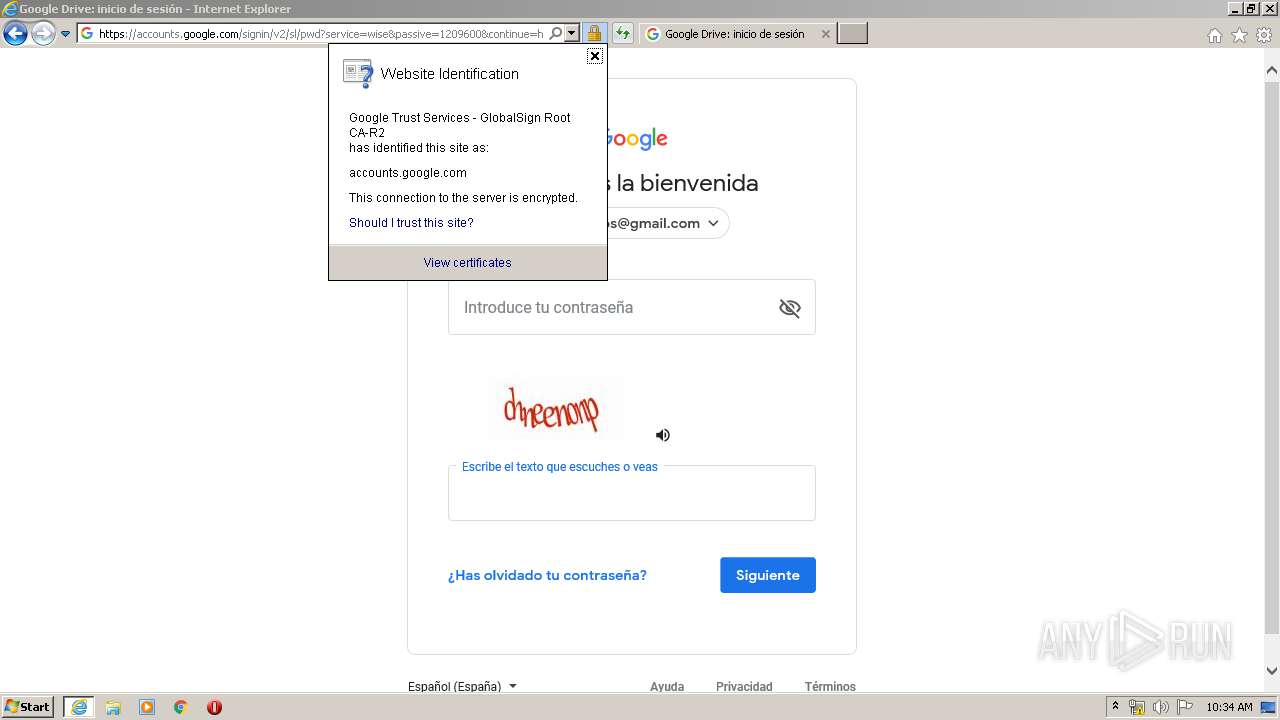
Task: Open the recent pages dropdown arrow
Action: [x=66, y=34]
